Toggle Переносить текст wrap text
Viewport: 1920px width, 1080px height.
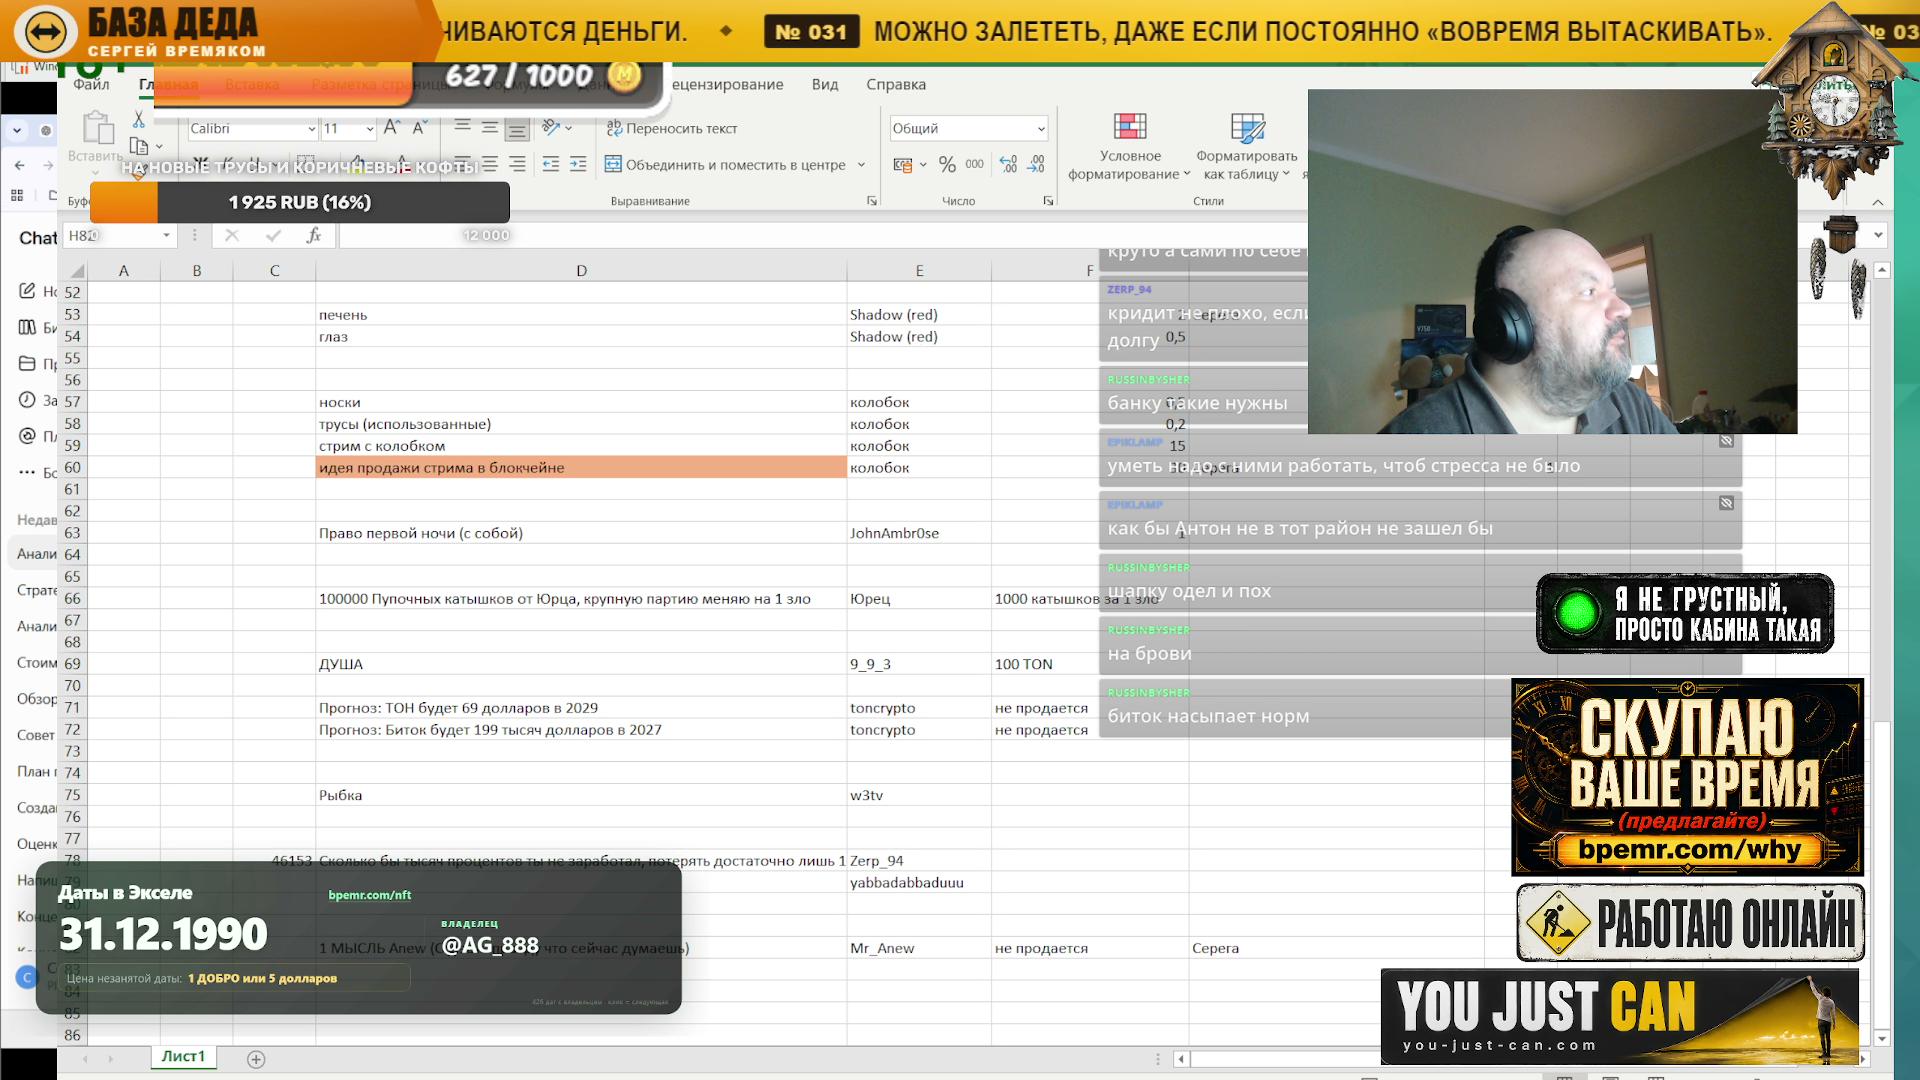[x=672, y=128]
